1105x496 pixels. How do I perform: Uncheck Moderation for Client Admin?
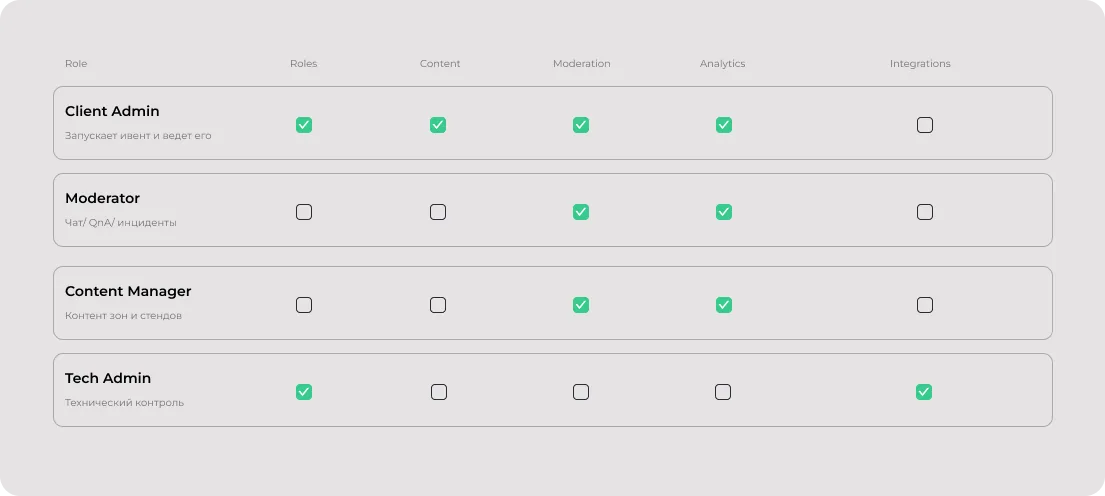click(x=581, y=125)
